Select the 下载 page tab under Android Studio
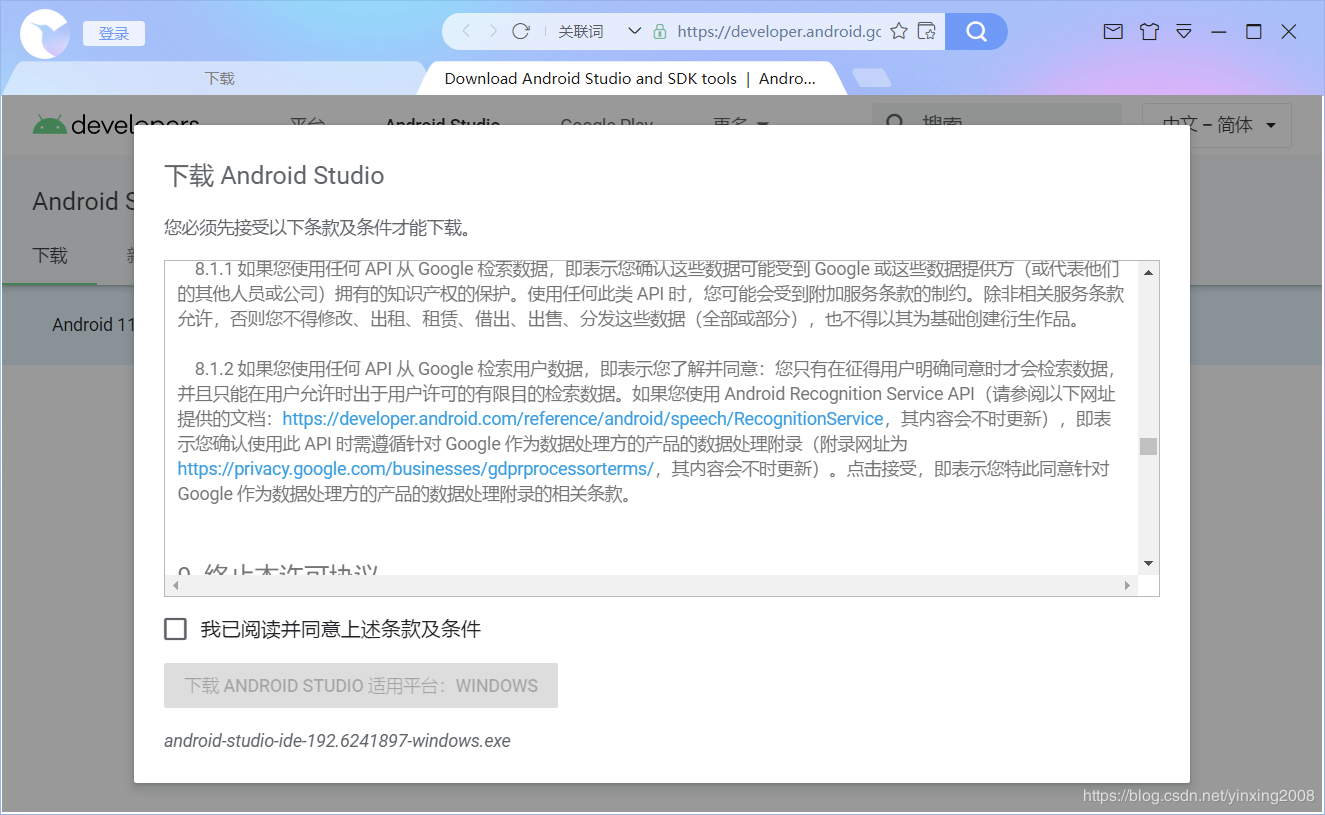The width and height of the screenshot is (1325, 815). click(50, 255)
